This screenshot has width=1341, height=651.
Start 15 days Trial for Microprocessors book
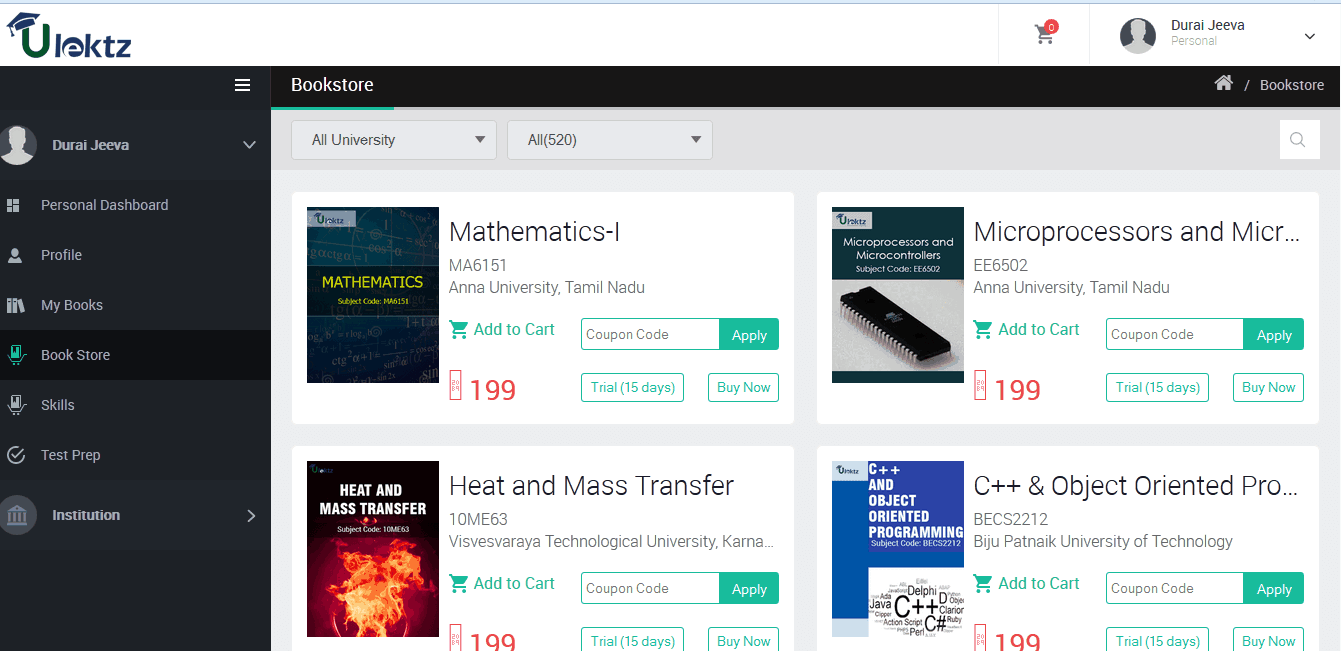[1157, 388]
